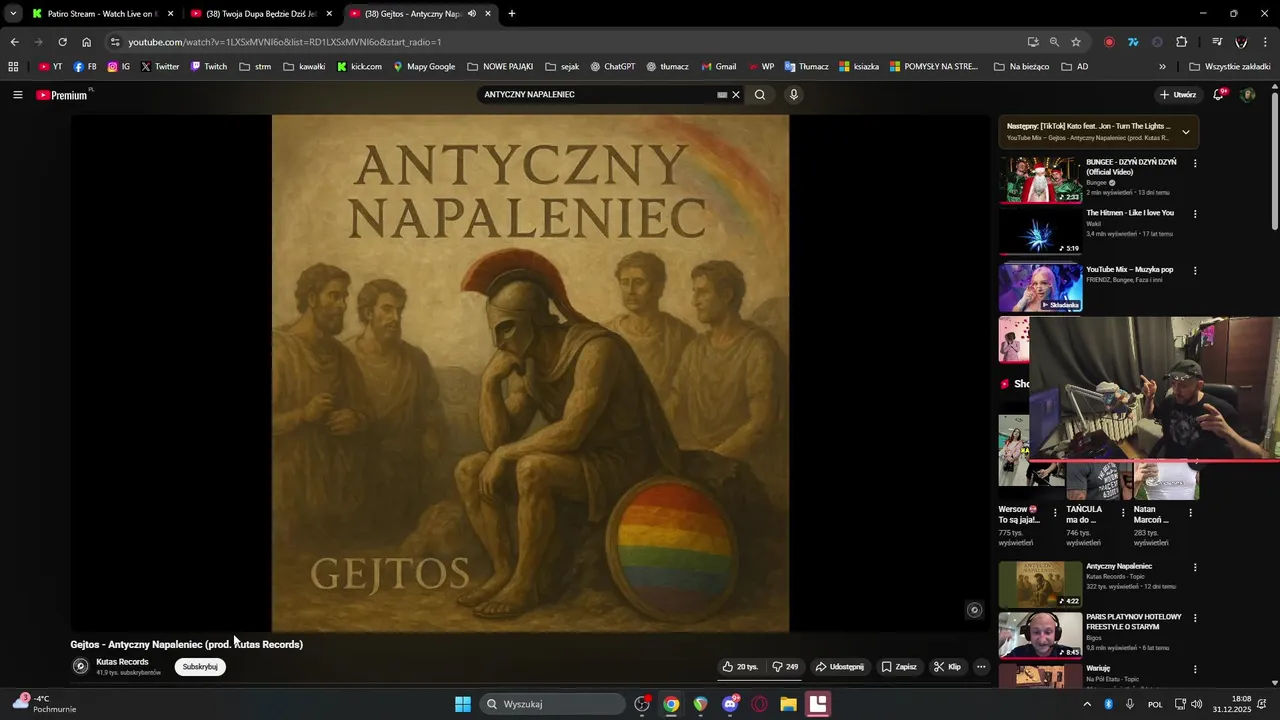
Task: Expand the Następny playlist panel chevron
Action: coord(1186,132)
